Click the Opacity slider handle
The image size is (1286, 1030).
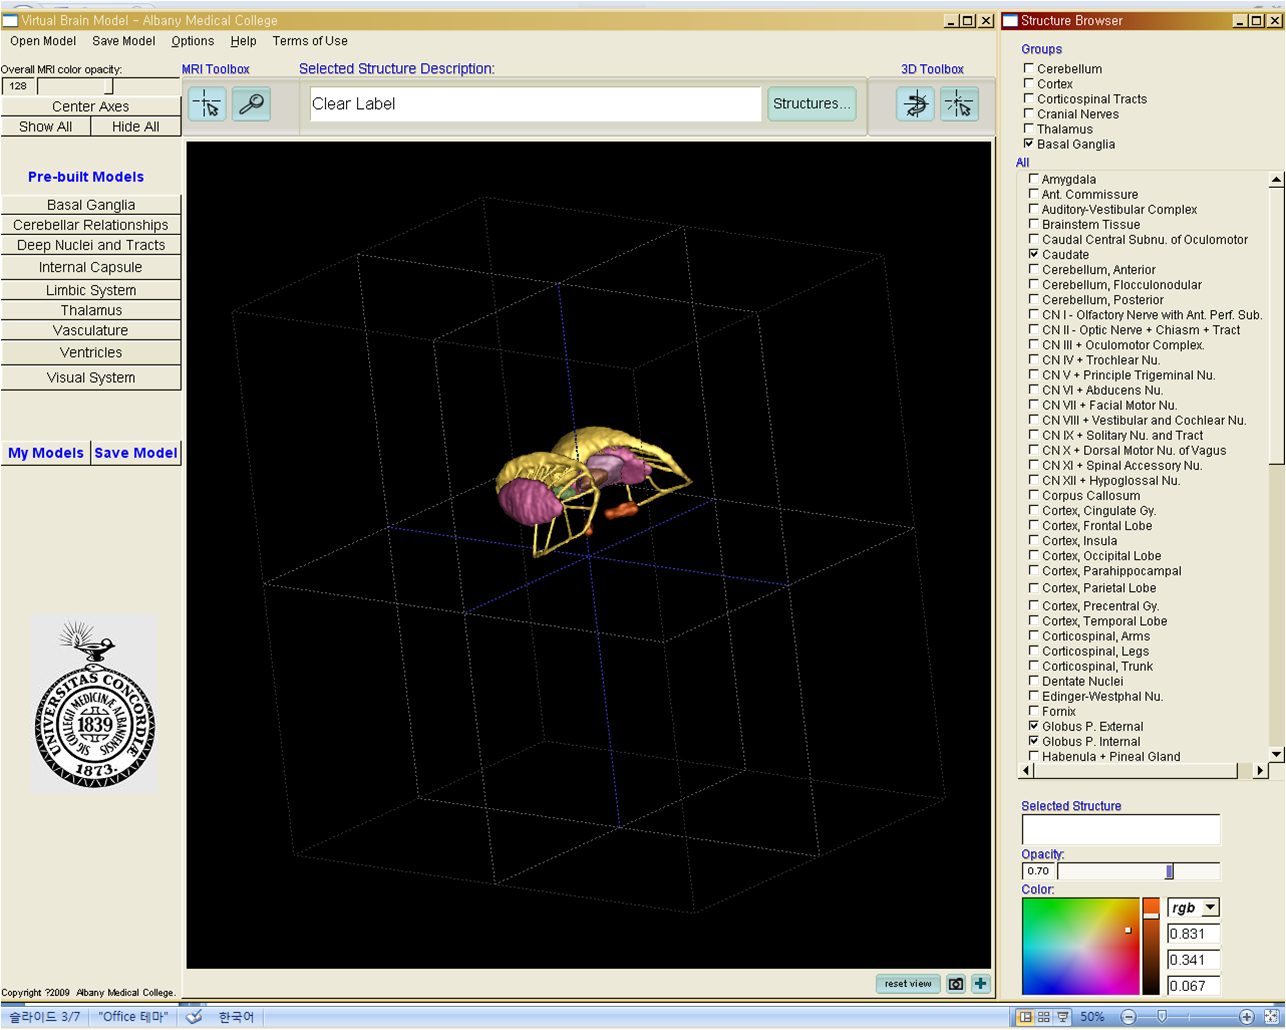(x=1169, y=872)
